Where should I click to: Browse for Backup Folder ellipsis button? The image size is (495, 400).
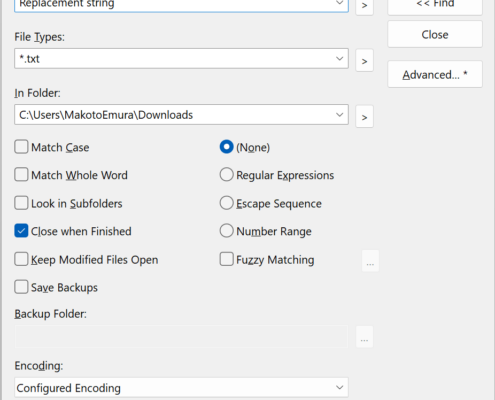pos(364,337)
